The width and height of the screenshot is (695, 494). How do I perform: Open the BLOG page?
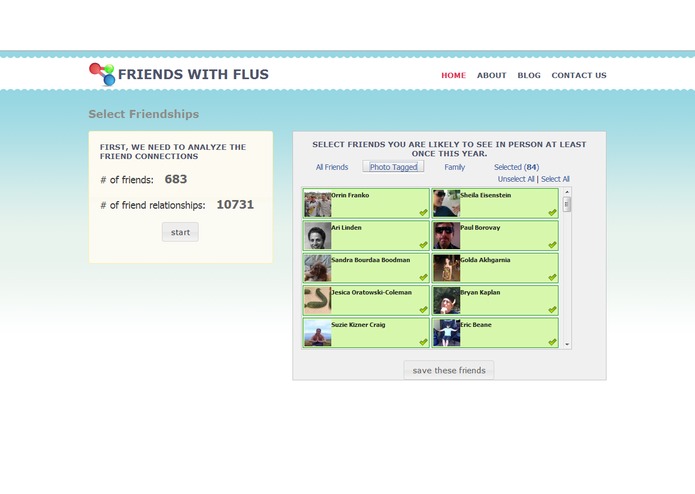(529, 75)
